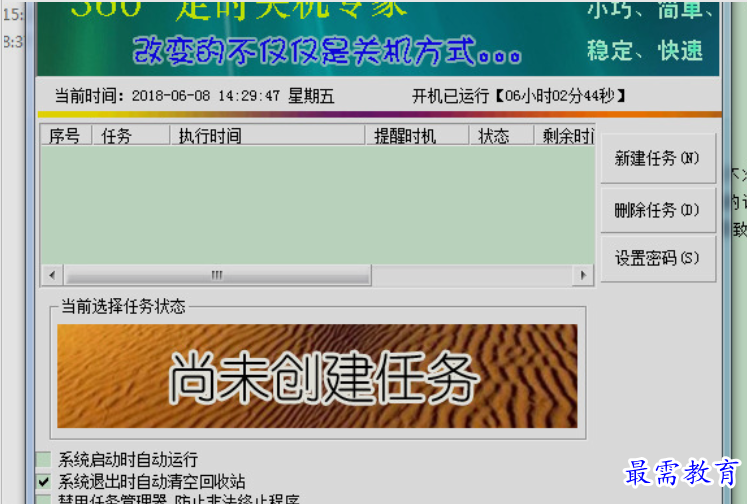Click the 剩余时间 column header

pos(564,136)
